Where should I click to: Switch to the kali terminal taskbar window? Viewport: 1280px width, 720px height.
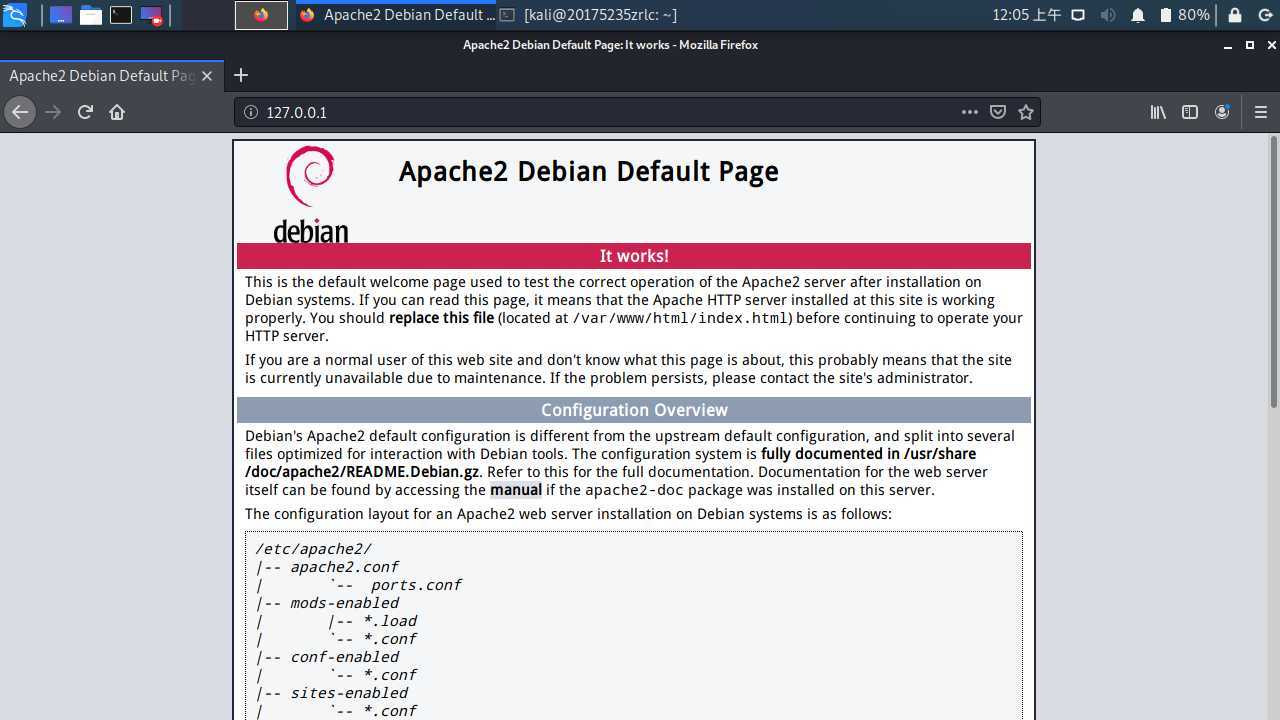coord(590,15)
